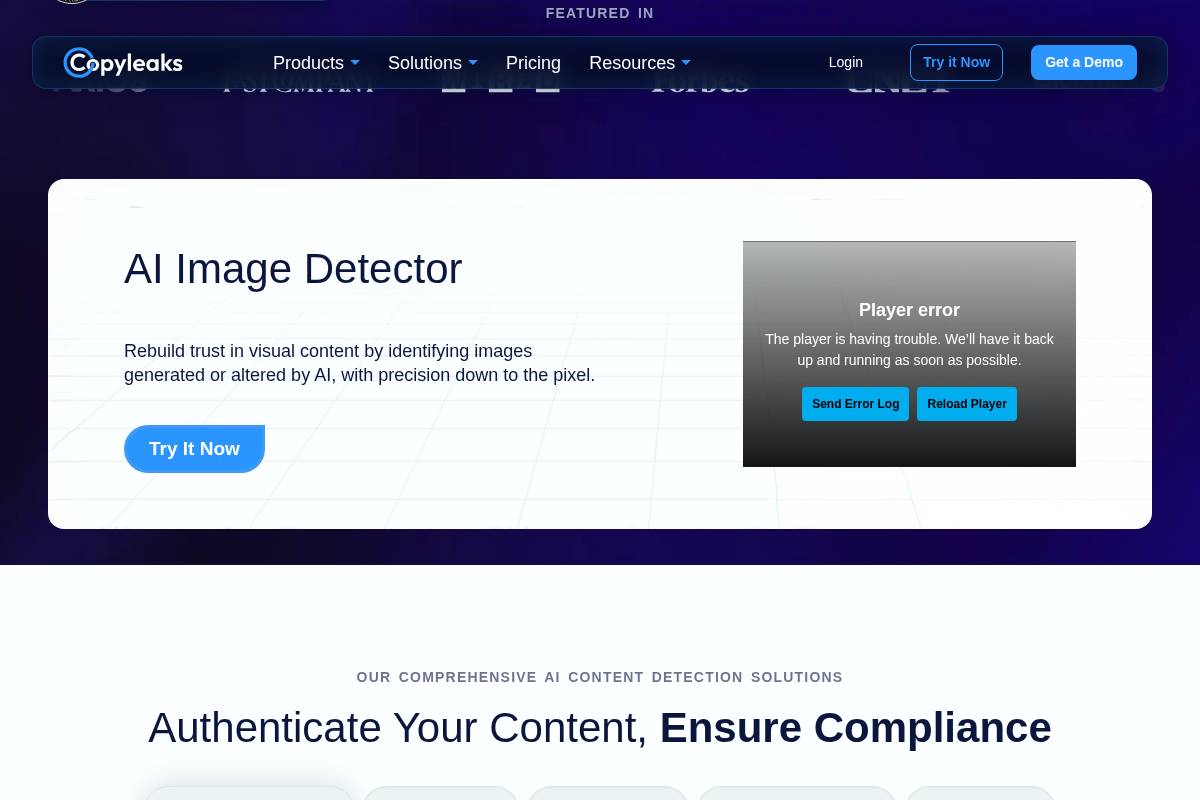The width and height of the screenshot is (1200, 800).
Task: Click Try it Now in the navbar
Action: [x=956, y=62]
